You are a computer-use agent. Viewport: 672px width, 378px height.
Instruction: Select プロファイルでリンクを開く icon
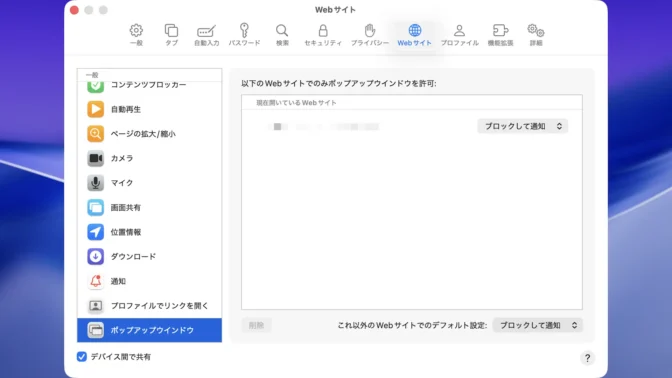(96, 306)
